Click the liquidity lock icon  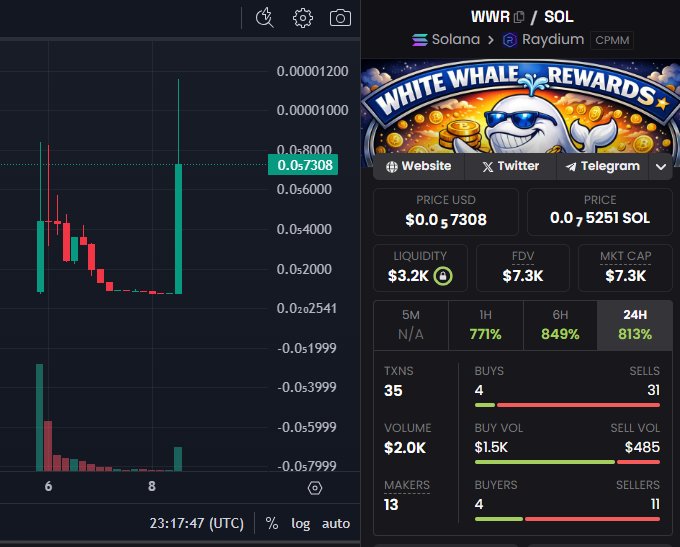(443, 276)
